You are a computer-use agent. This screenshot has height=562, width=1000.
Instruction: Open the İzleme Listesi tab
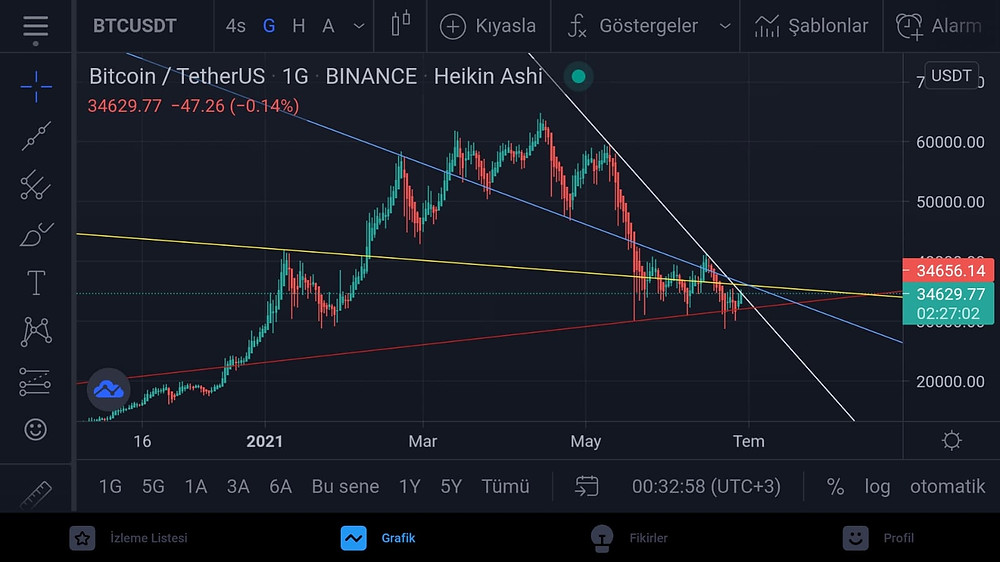pyautogui.click(x=128, y=538)
